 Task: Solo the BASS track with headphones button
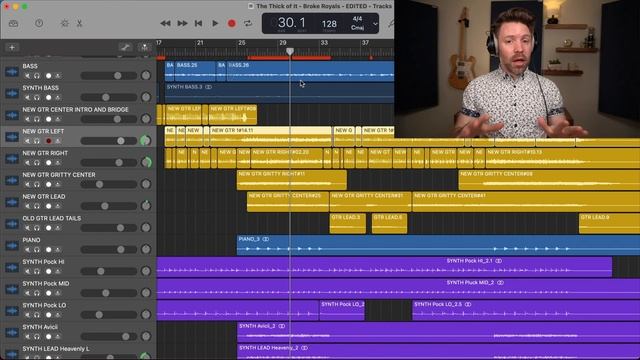point(37,76)
